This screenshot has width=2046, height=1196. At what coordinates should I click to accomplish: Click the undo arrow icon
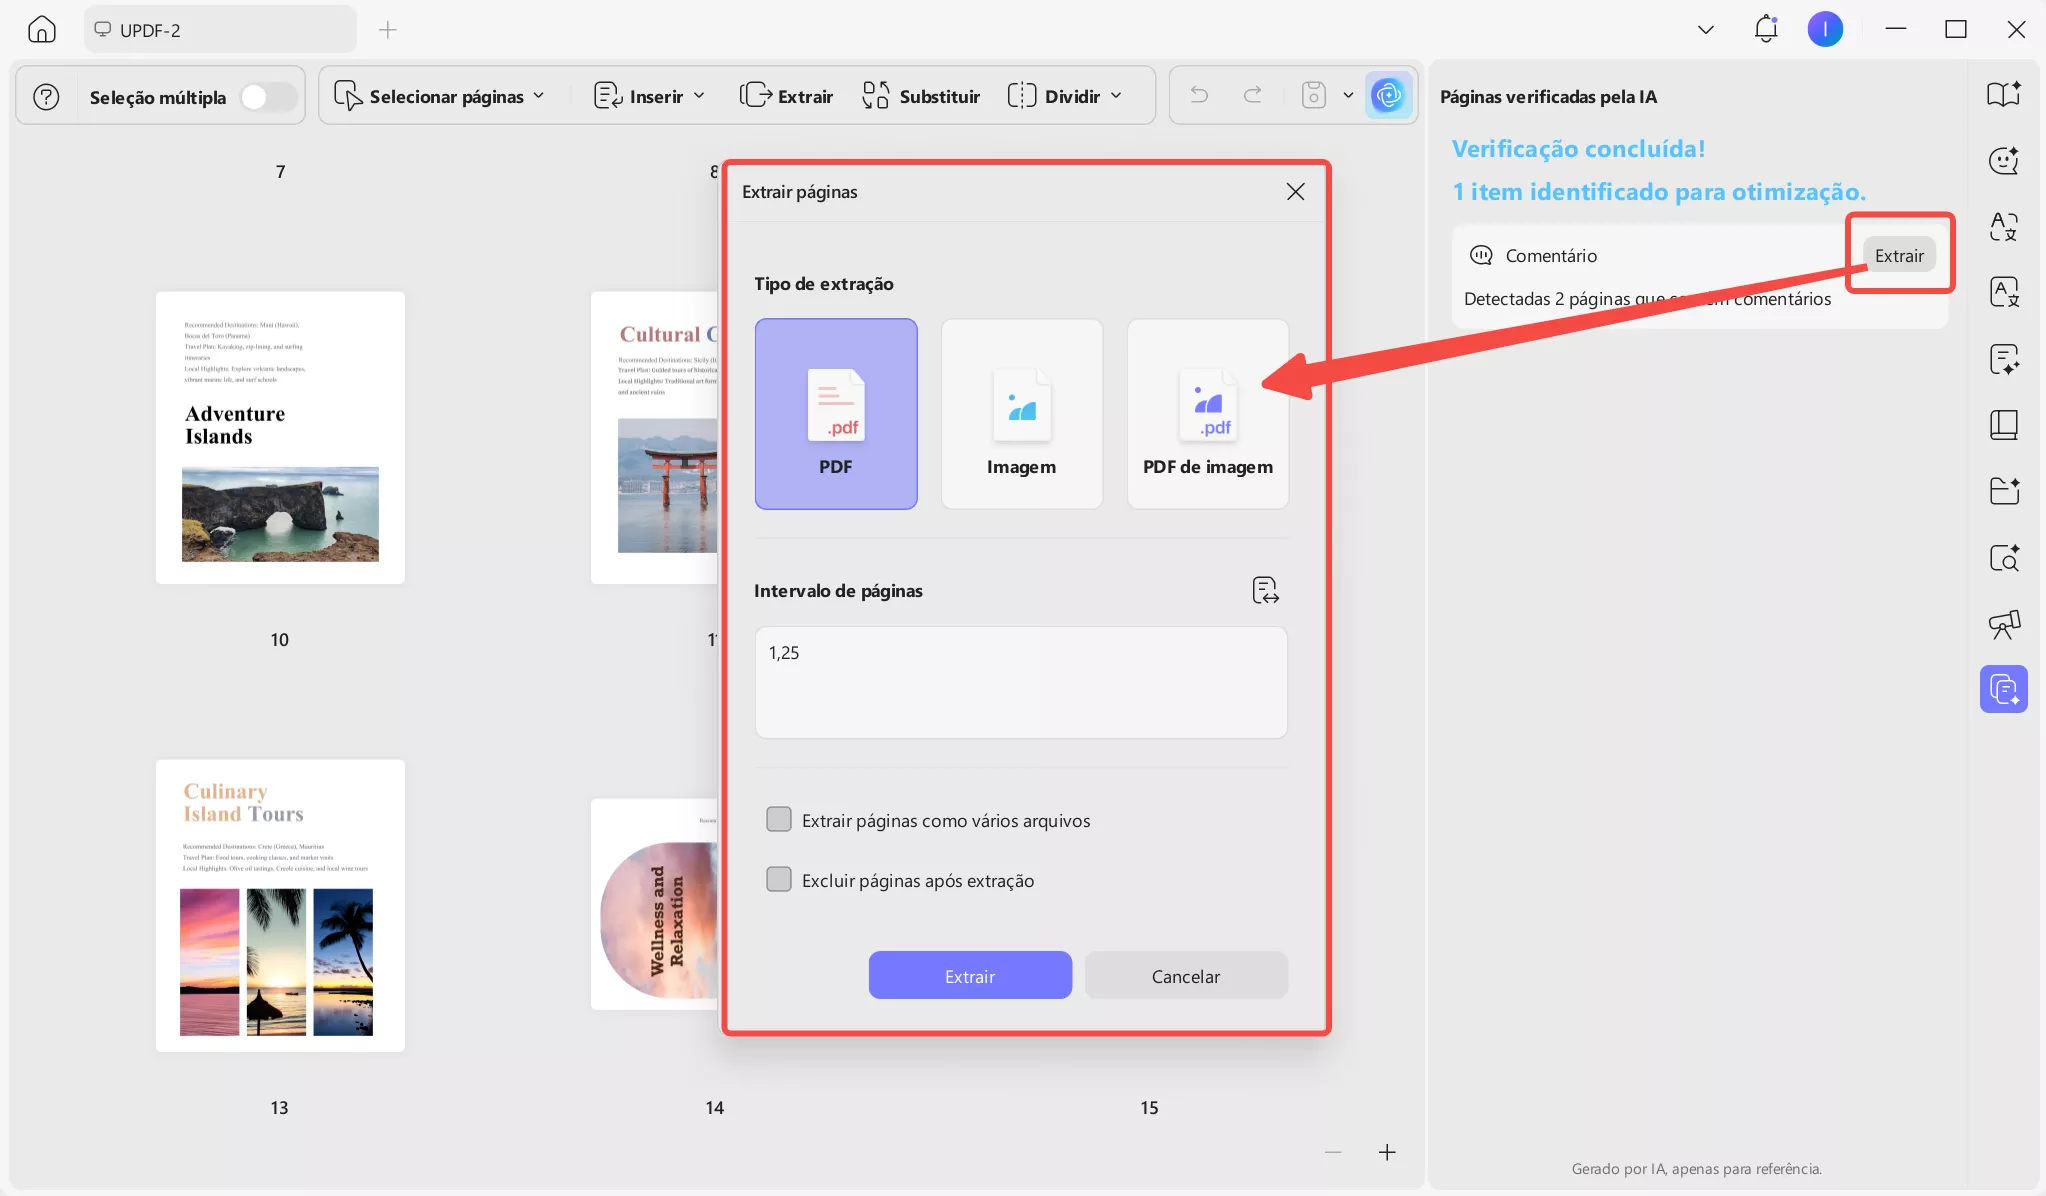[x=1199, y=95]
